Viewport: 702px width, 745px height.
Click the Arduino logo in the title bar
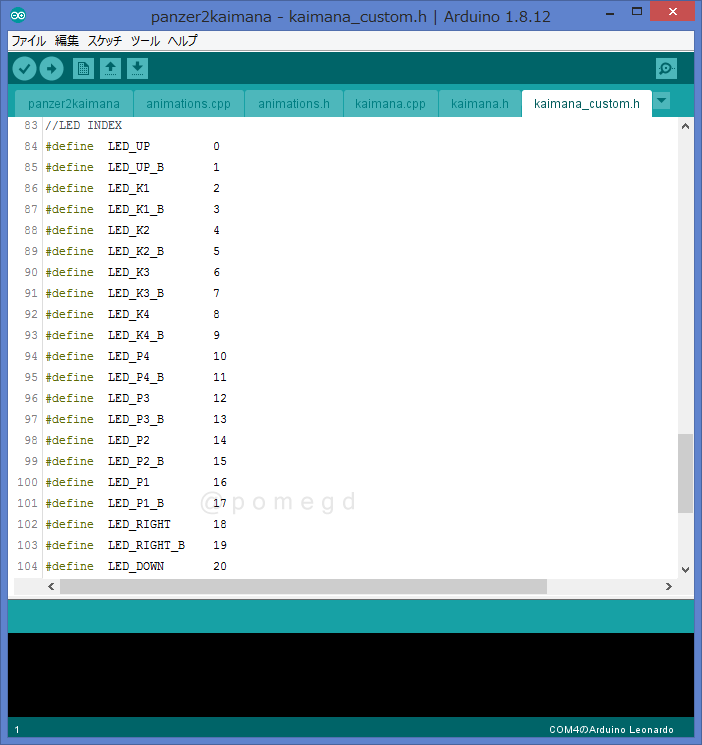coord(18,16)
